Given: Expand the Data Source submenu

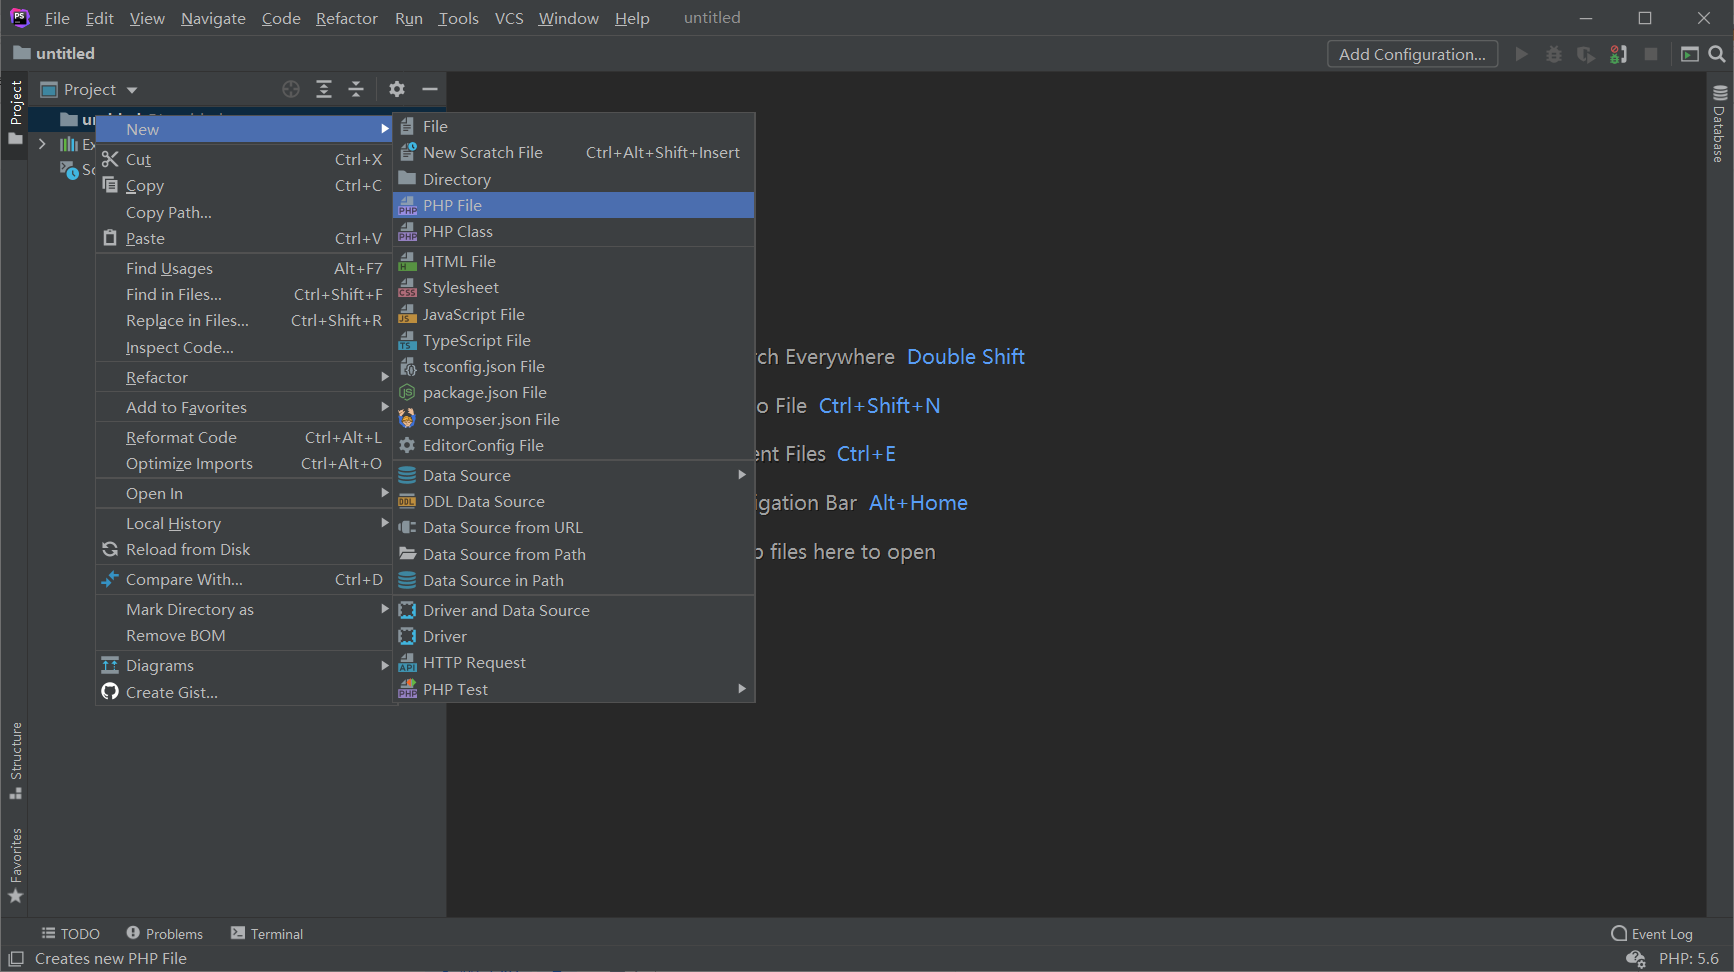Looking at the screenshot, I should point(573,475).
